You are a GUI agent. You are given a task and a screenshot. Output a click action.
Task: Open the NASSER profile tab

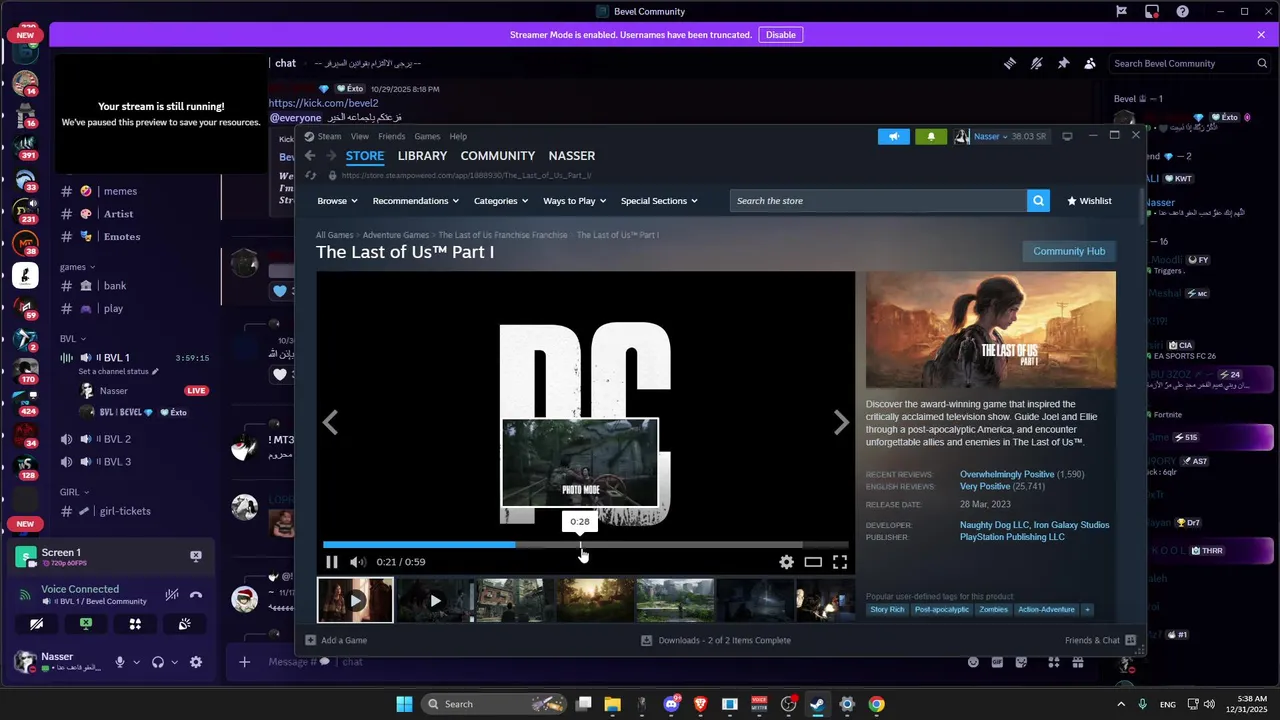(x=572, y=156)
